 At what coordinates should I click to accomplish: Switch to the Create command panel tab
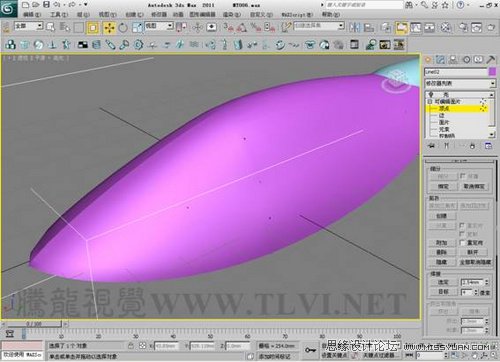[x=428, y=60]
